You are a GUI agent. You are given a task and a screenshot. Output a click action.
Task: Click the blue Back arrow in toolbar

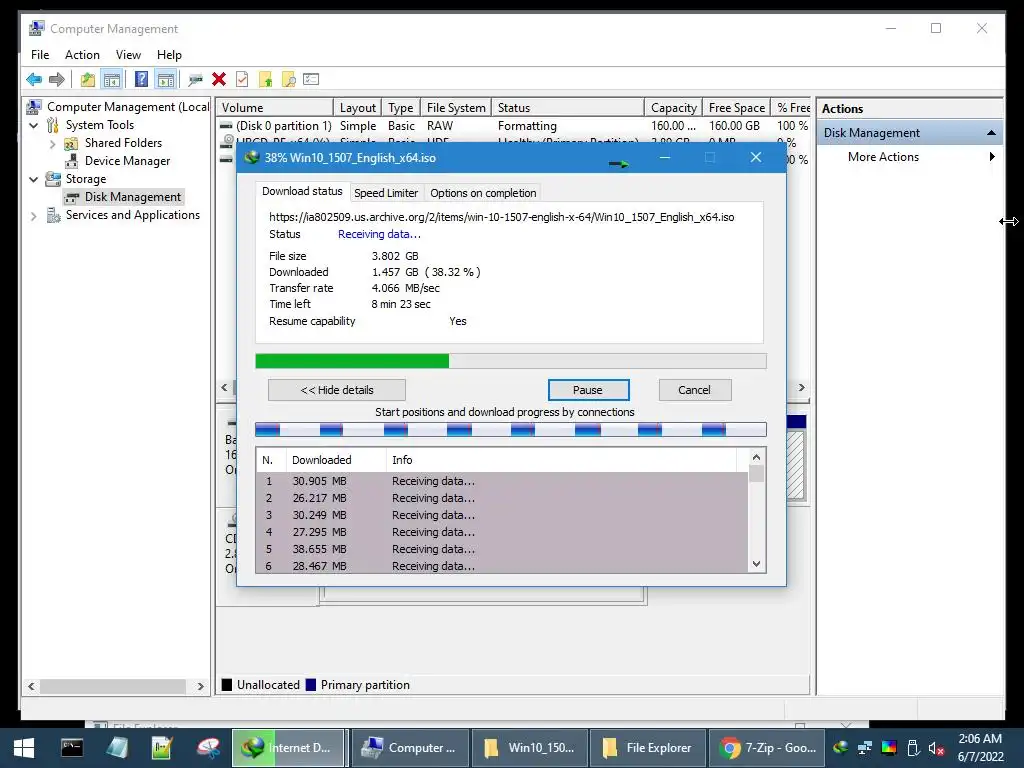tap(34, 80)
